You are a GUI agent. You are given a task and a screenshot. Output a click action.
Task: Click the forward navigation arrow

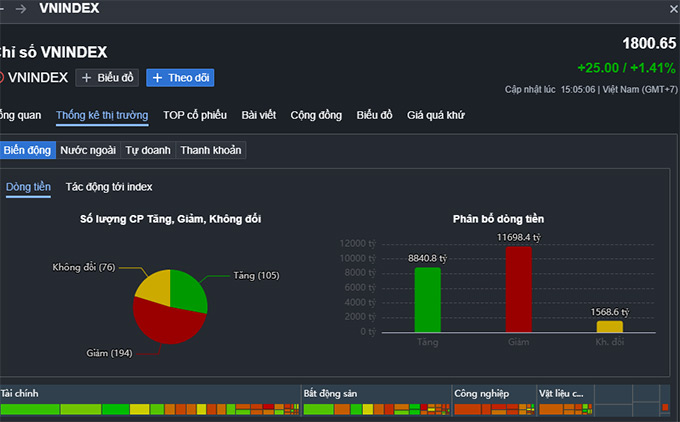[21, 9]
